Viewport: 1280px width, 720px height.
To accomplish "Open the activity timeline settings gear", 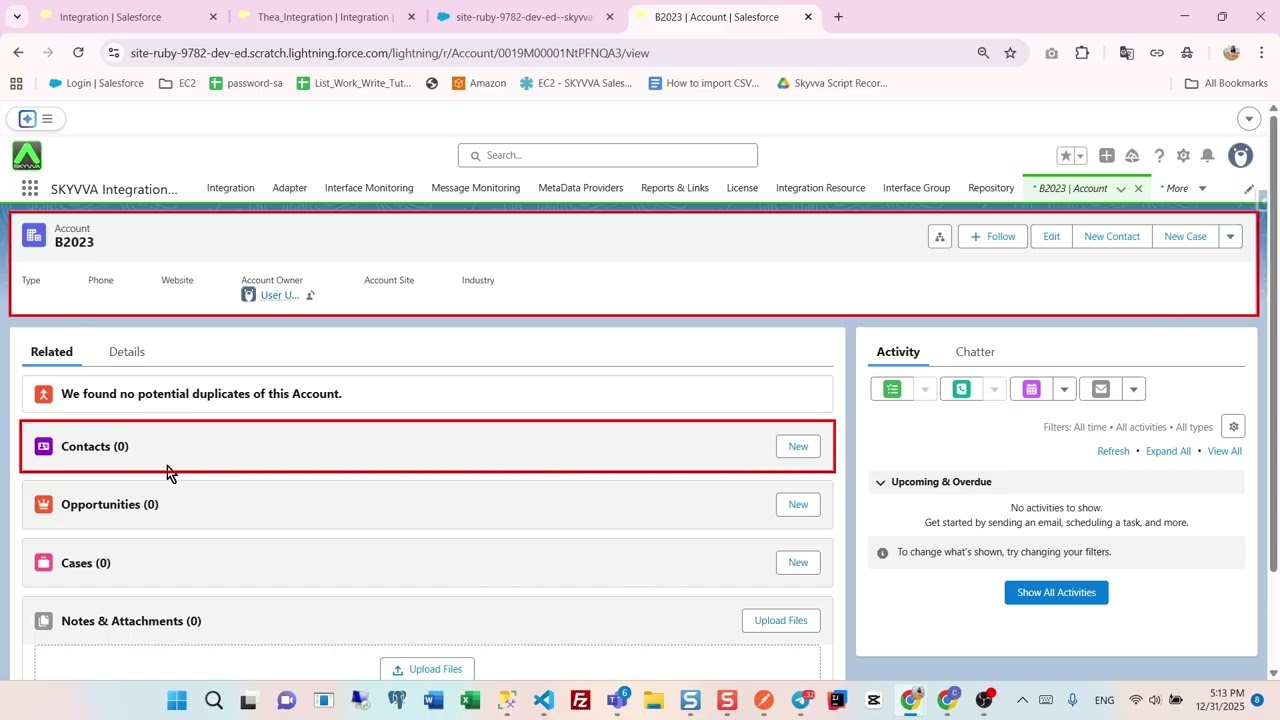I will click(x=1233, y=427).
